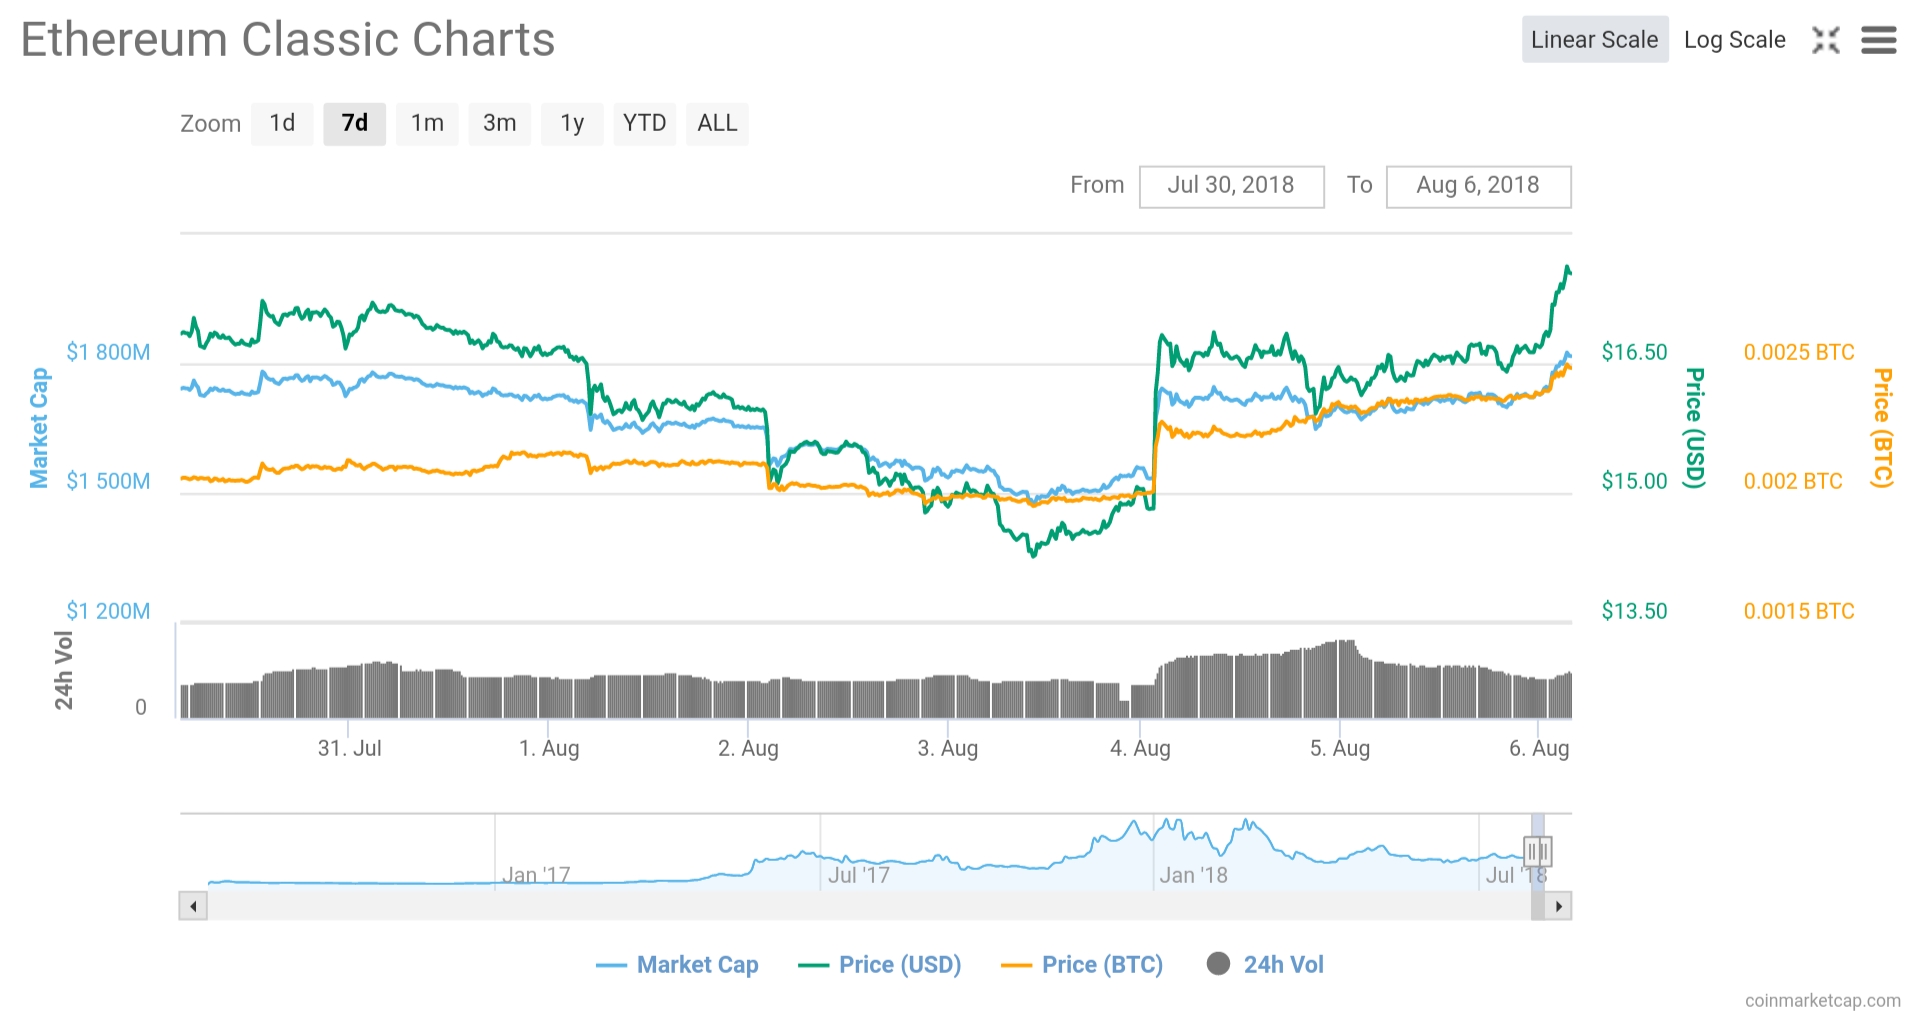The height and width of the screenshot is (1014, 1920).
Task: Show ALL historical data
Action: (717, 123)
